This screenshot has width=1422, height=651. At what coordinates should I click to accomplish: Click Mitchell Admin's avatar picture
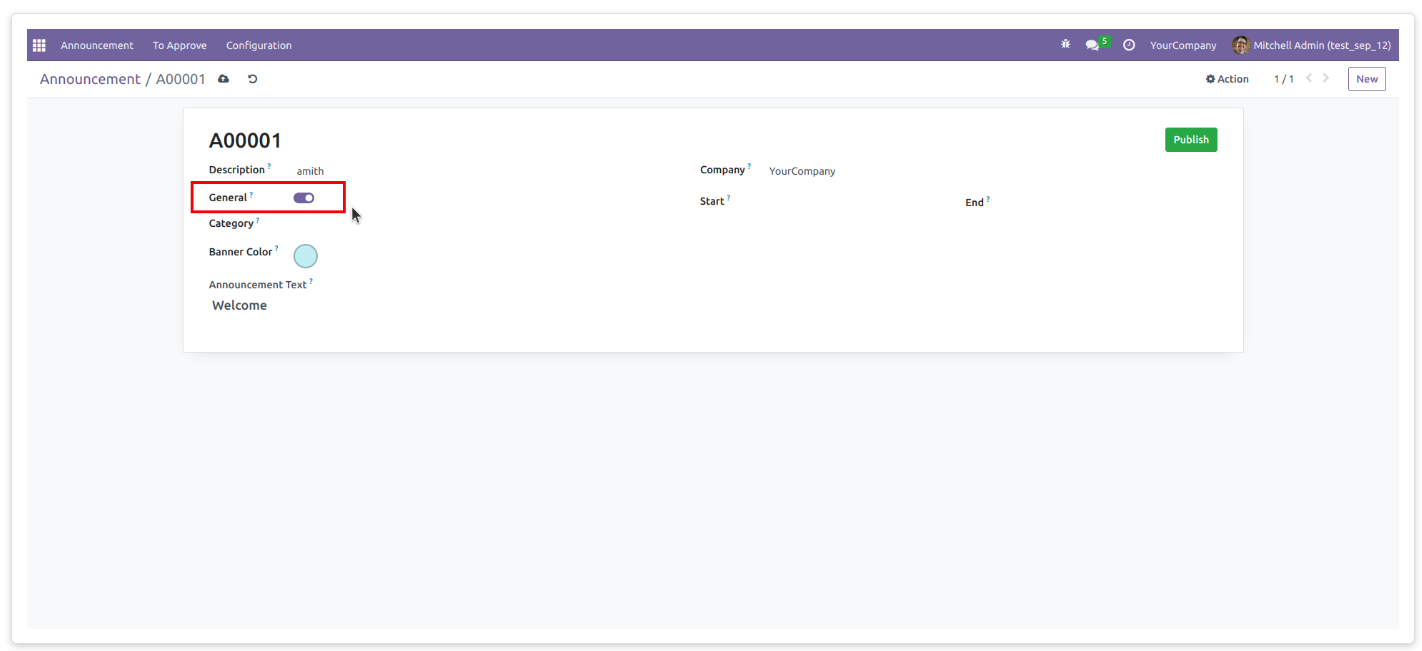pos(1241,45)
